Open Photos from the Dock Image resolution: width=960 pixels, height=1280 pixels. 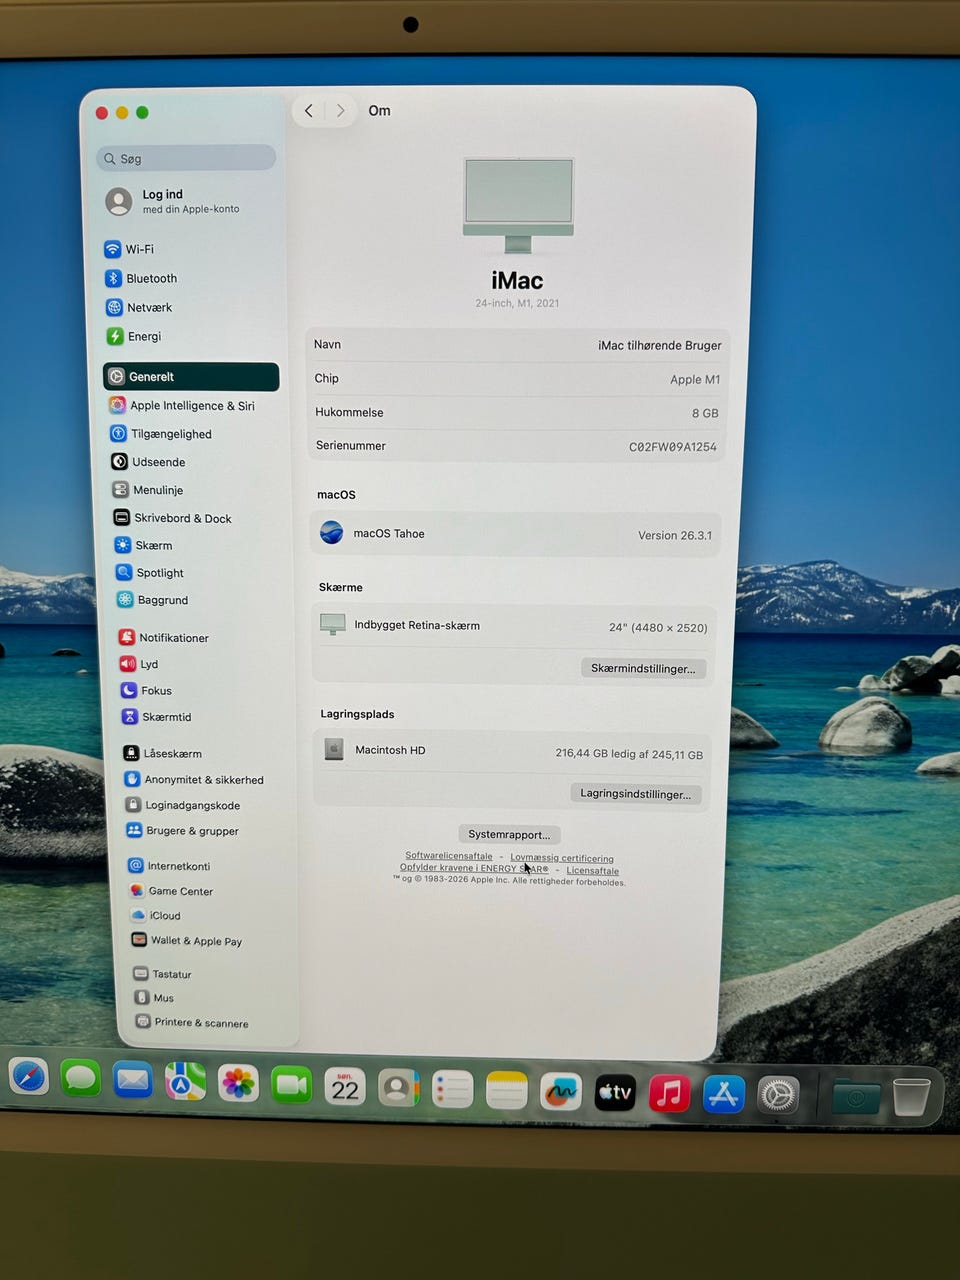238,1083
